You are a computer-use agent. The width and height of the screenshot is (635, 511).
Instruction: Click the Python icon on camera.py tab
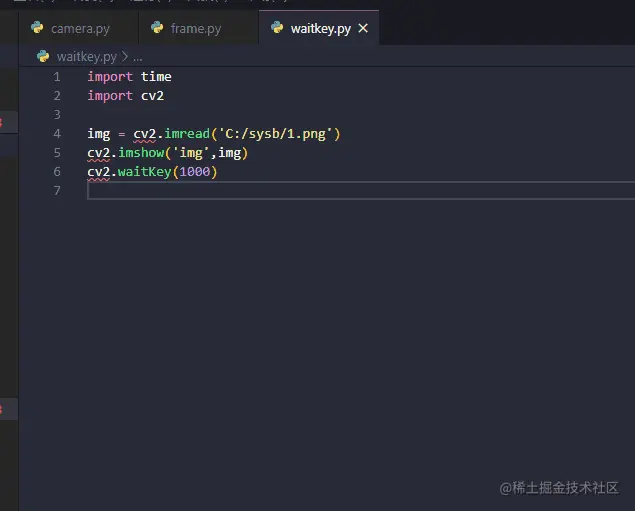(x=37, y=28)
